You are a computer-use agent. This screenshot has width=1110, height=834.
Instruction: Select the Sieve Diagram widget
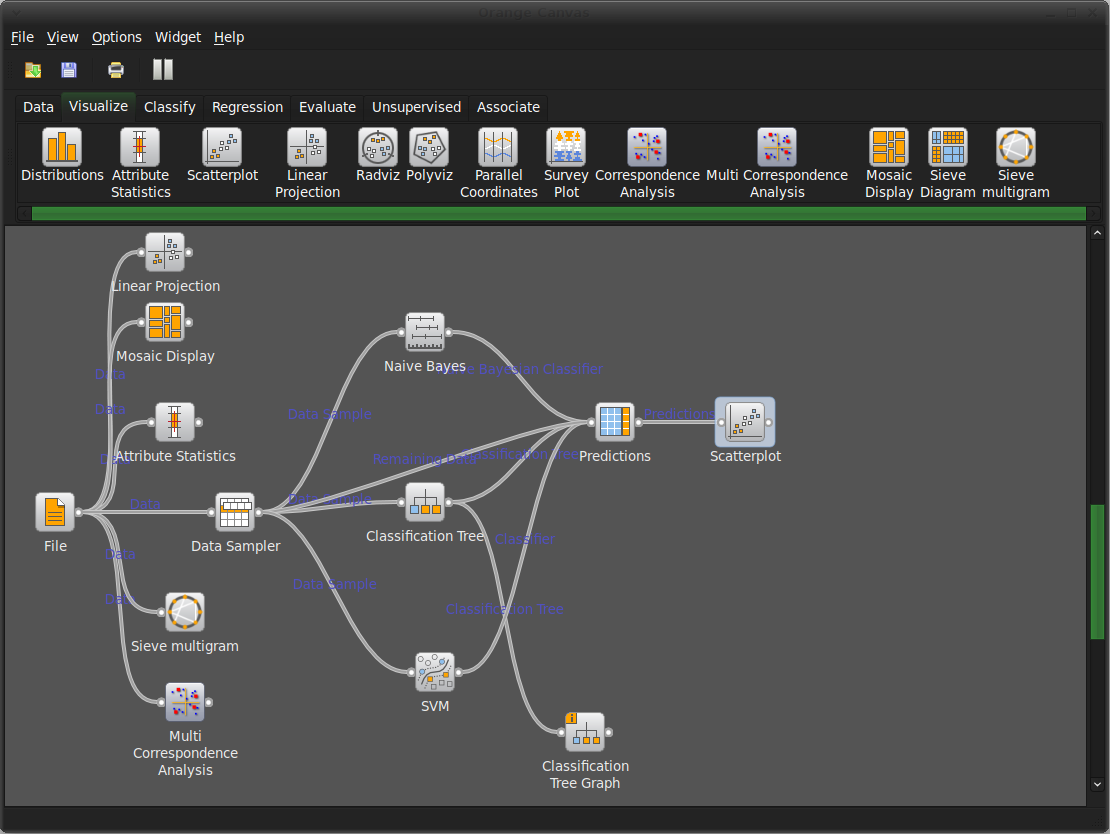947,148
